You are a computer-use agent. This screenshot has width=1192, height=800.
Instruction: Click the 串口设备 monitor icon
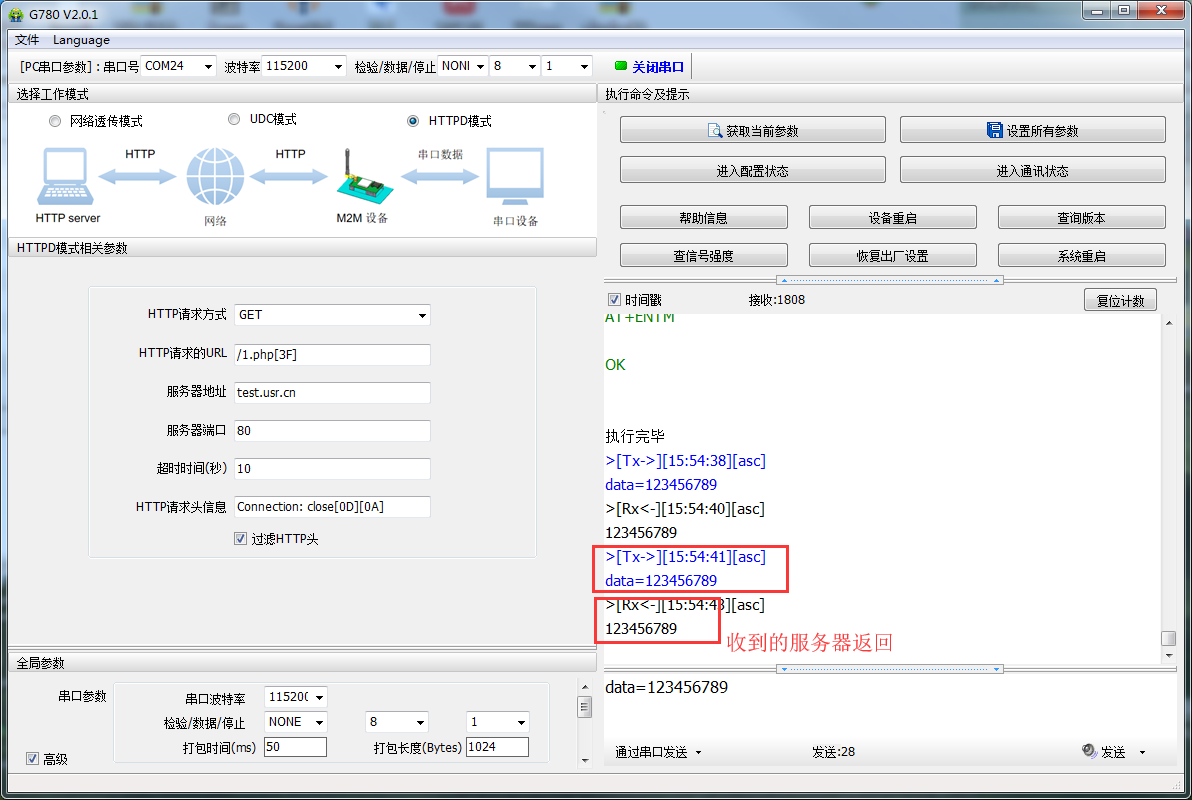coord(515,177)
